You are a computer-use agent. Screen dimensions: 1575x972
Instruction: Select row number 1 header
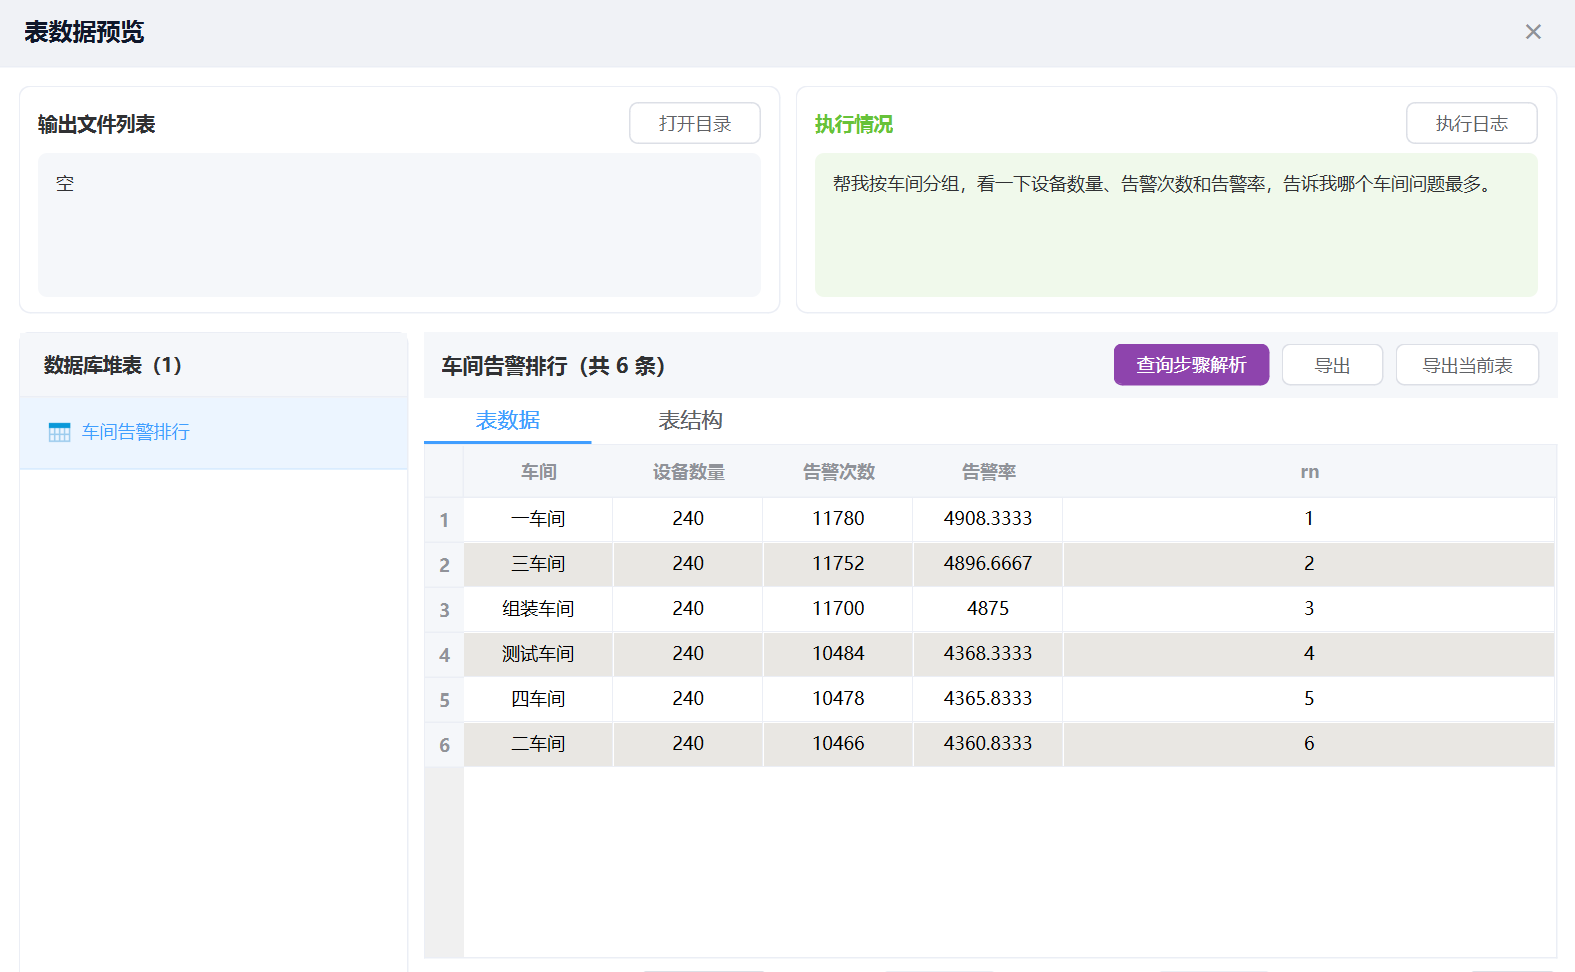(x=444, y=520)
